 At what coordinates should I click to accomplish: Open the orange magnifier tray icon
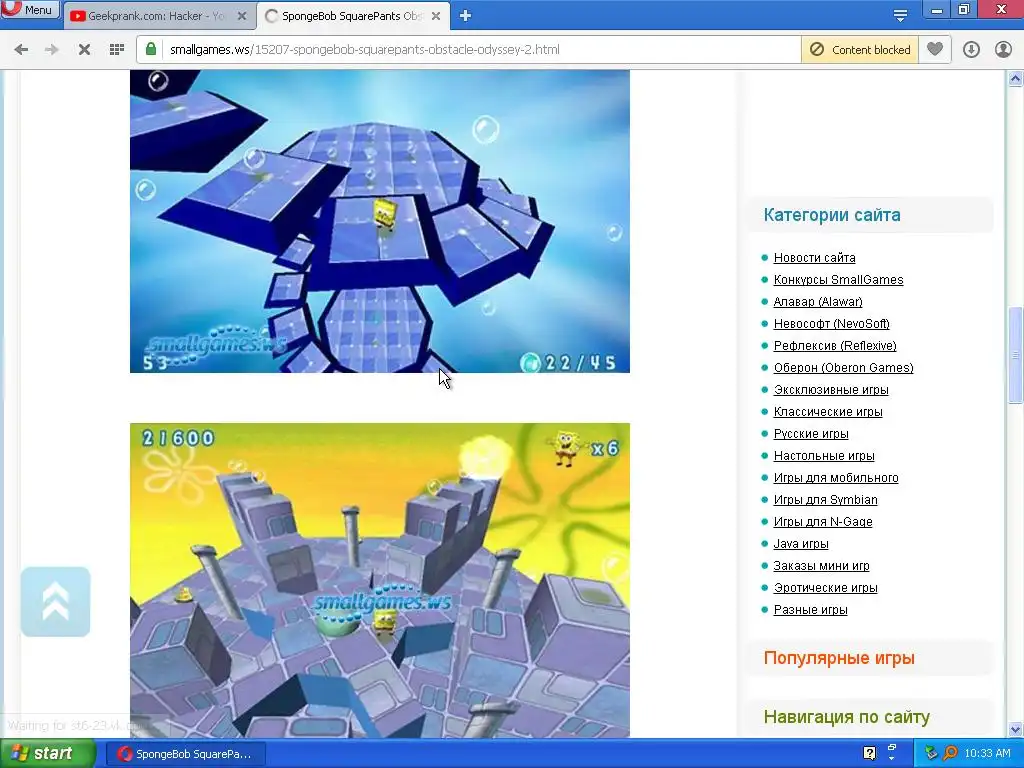[950, 753]
